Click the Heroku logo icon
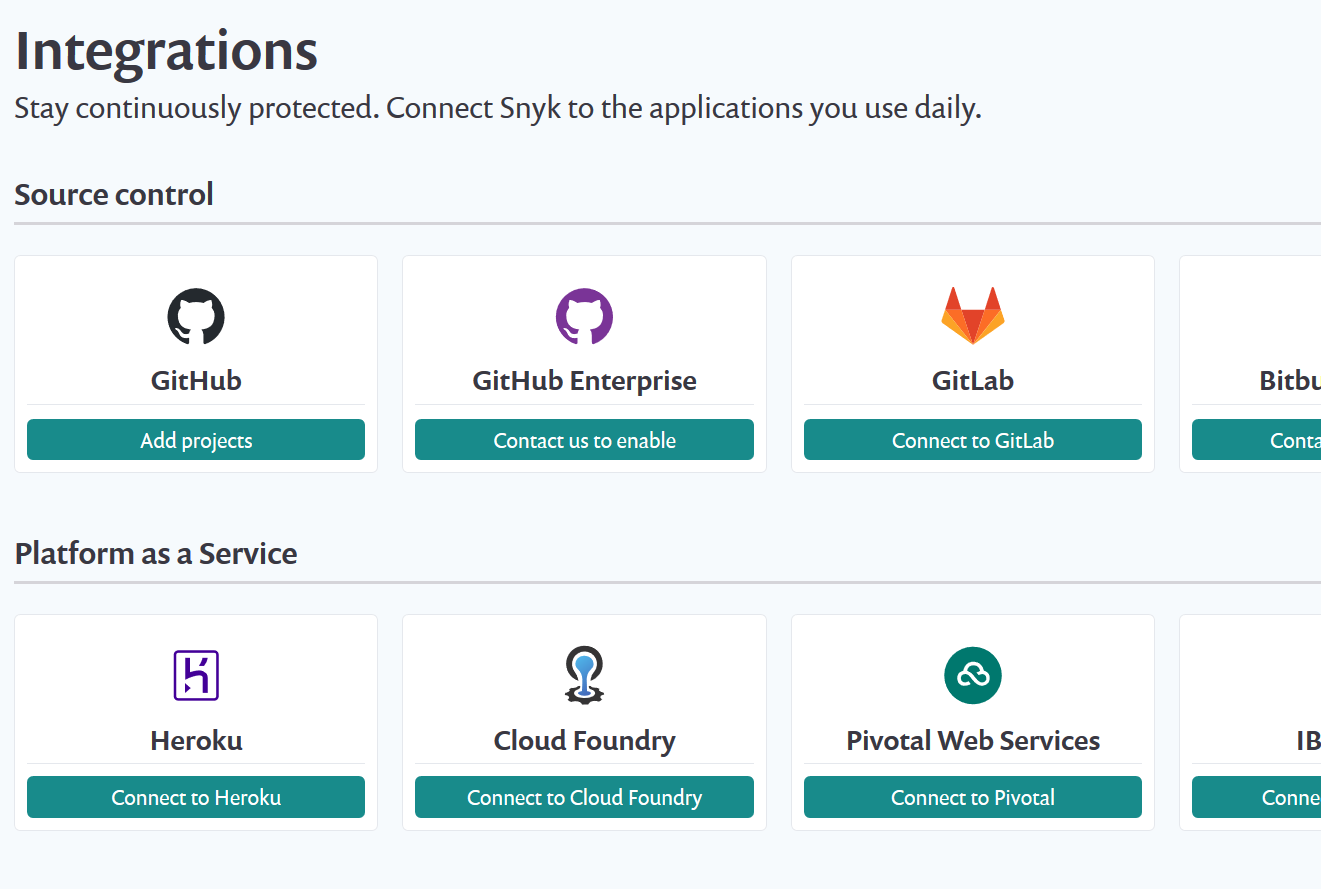1321x889 pixels. (x=196, y=675)
